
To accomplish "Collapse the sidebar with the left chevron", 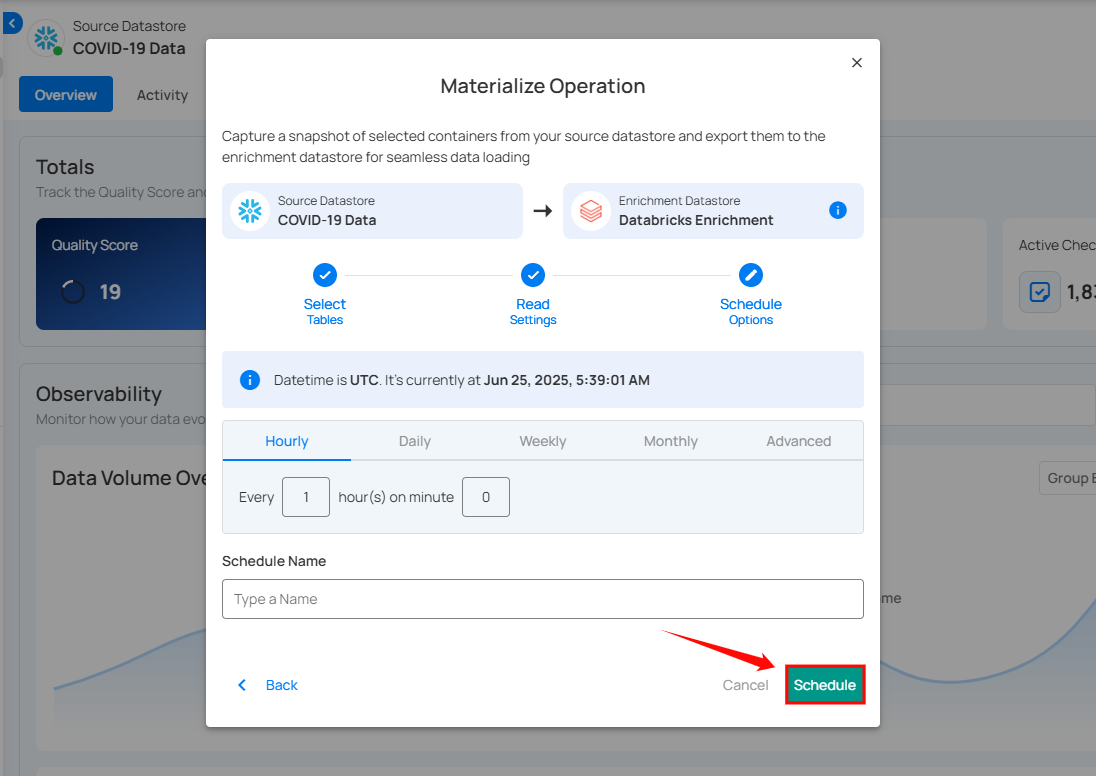I will click(11, 23).
